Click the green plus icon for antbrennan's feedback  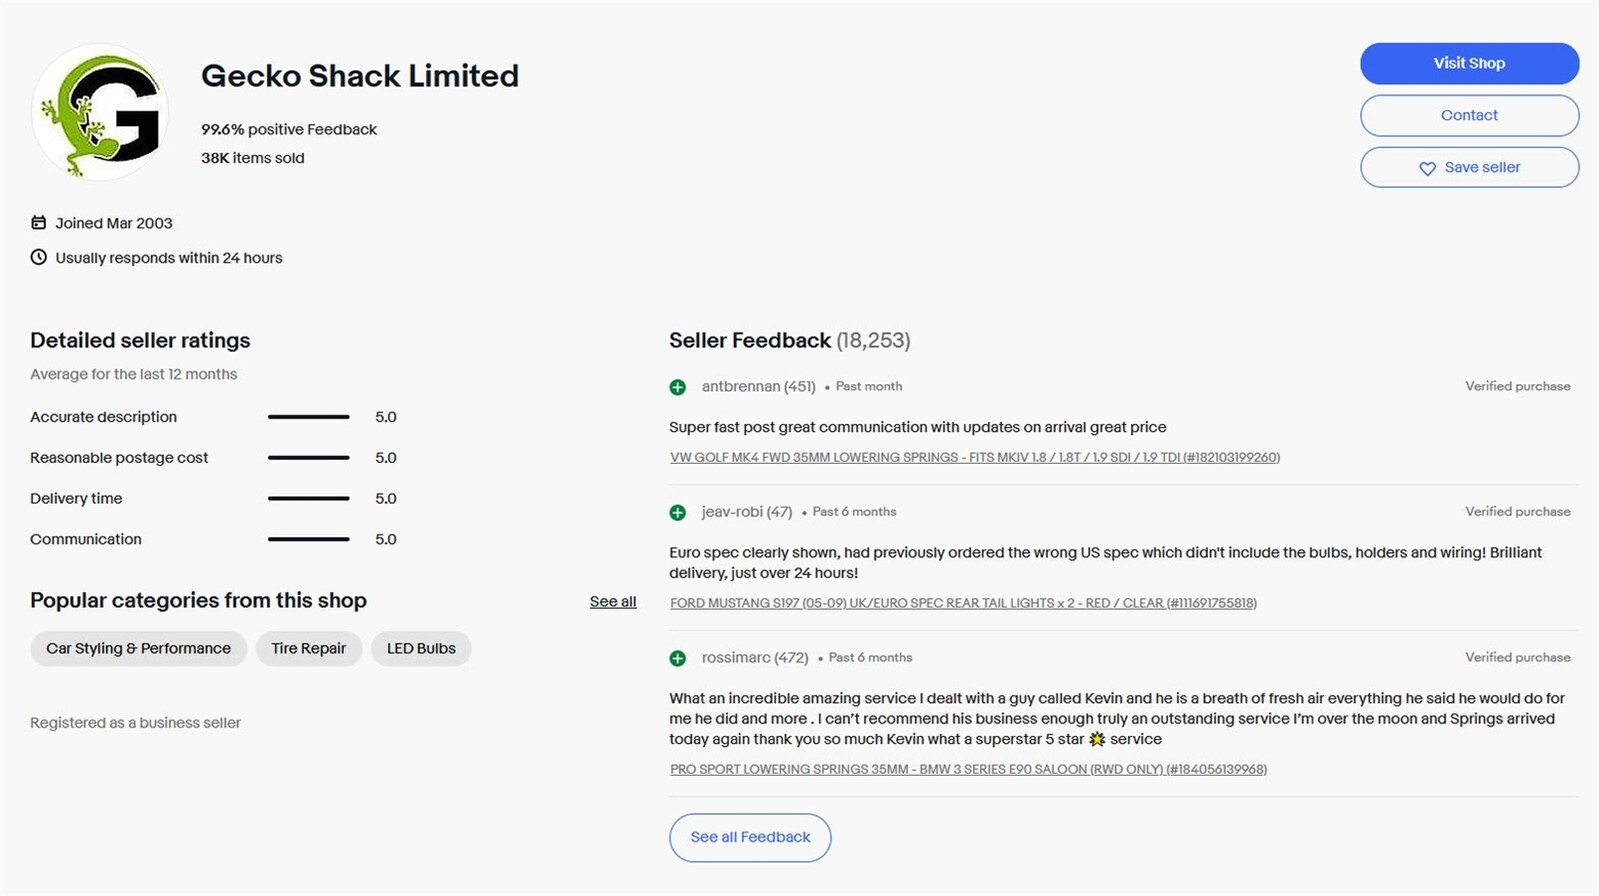678,387
